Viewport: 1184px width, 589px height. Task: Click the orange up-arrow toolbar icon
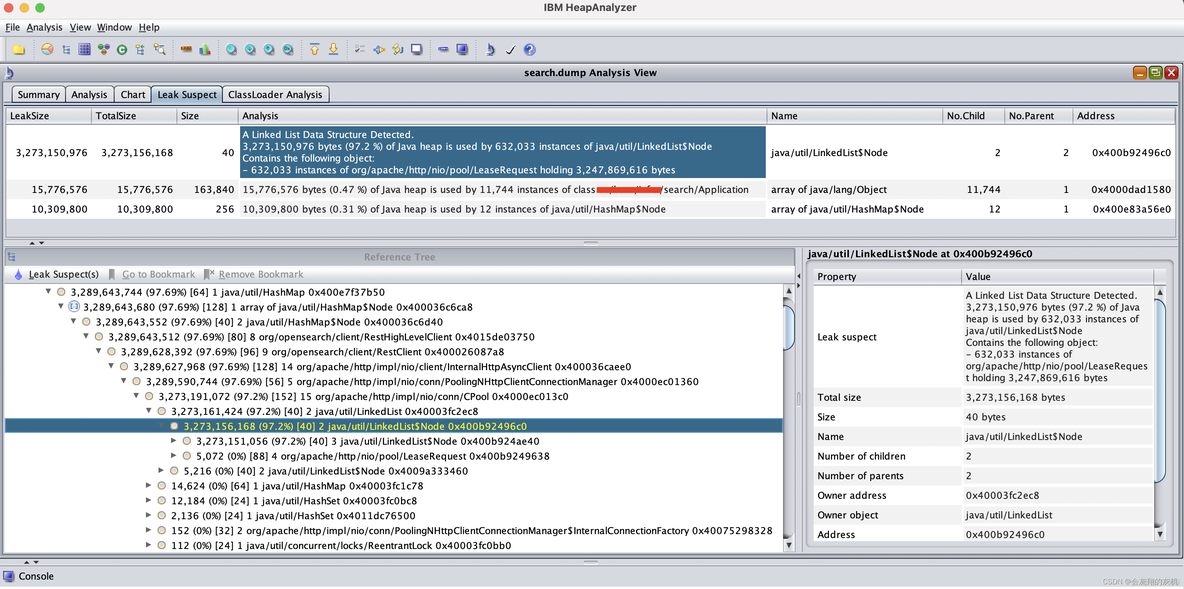[x=315, y=50]
